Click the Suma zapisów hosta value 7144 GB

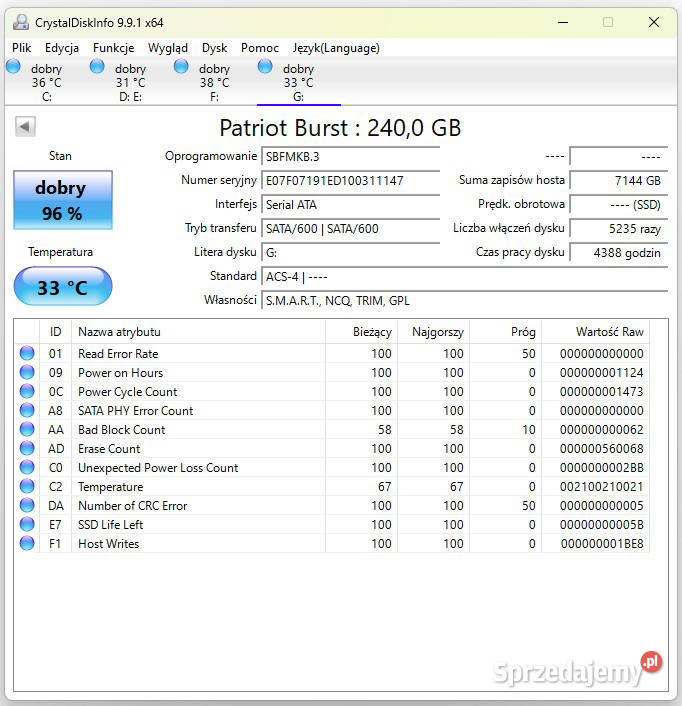(x=619, y=181)
